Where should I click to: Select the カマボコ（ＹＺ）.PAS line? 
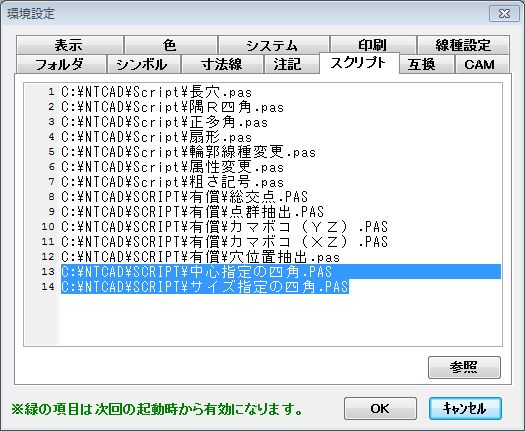pyautogui.click(x=224, y=227)
